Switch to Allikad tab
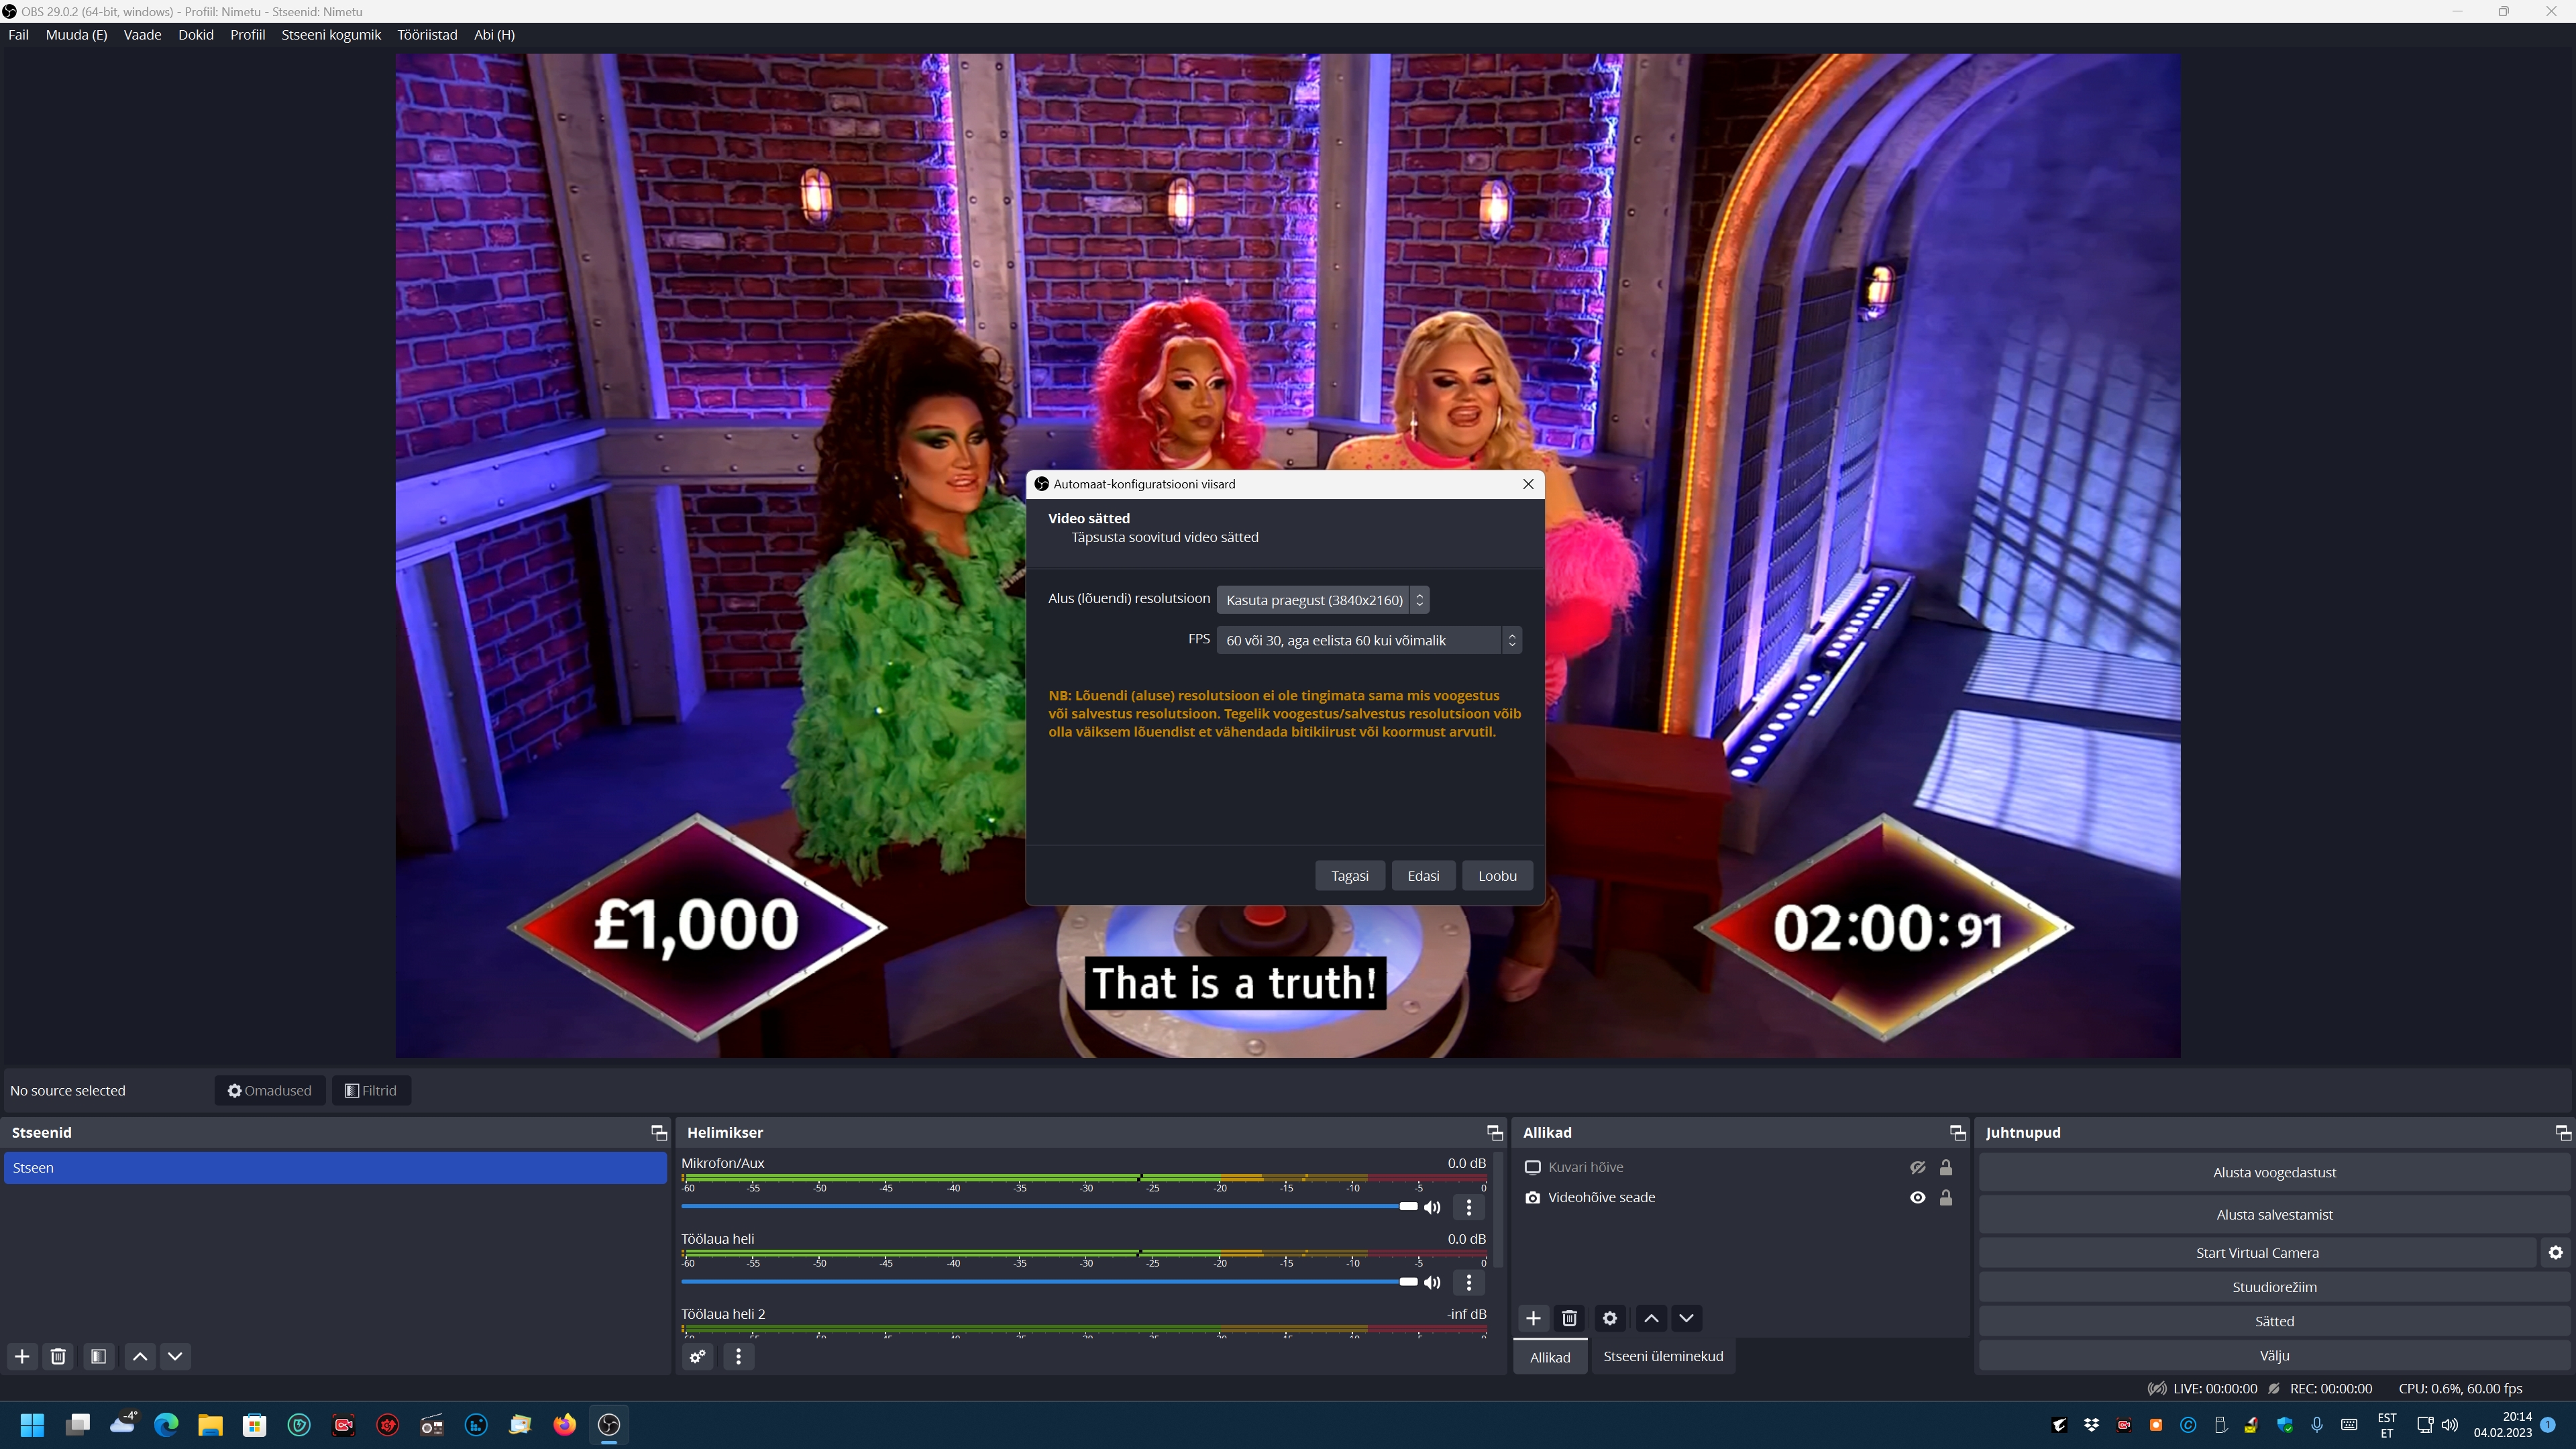 pos(1549,1357)
